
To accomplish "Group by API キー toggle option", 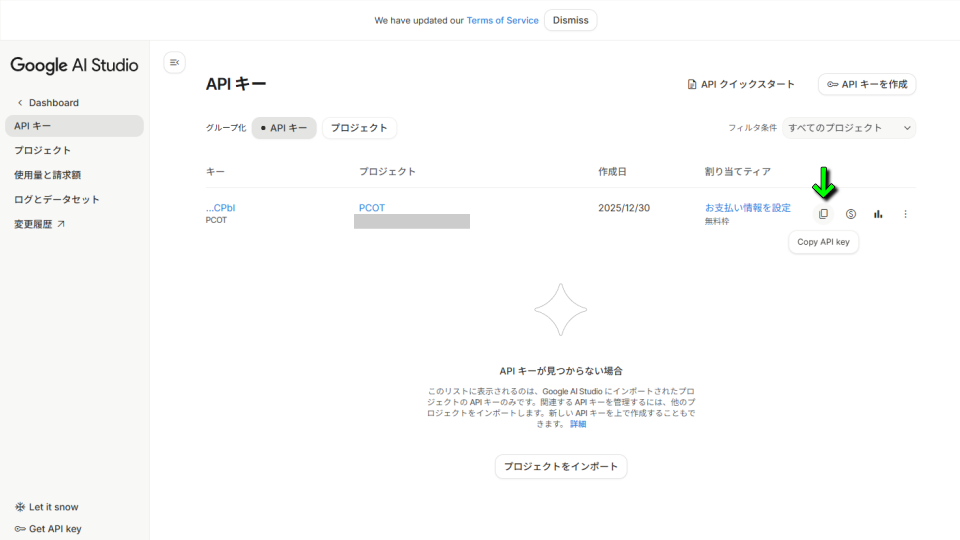I will 284,128.
